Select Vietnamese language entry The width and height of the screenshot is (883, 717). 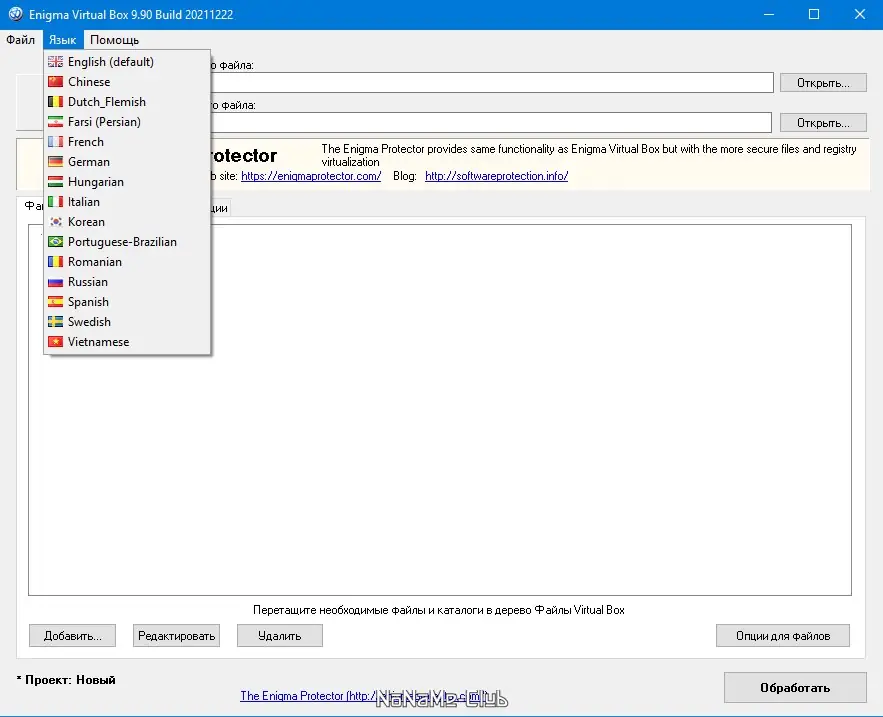pos(127,342)
